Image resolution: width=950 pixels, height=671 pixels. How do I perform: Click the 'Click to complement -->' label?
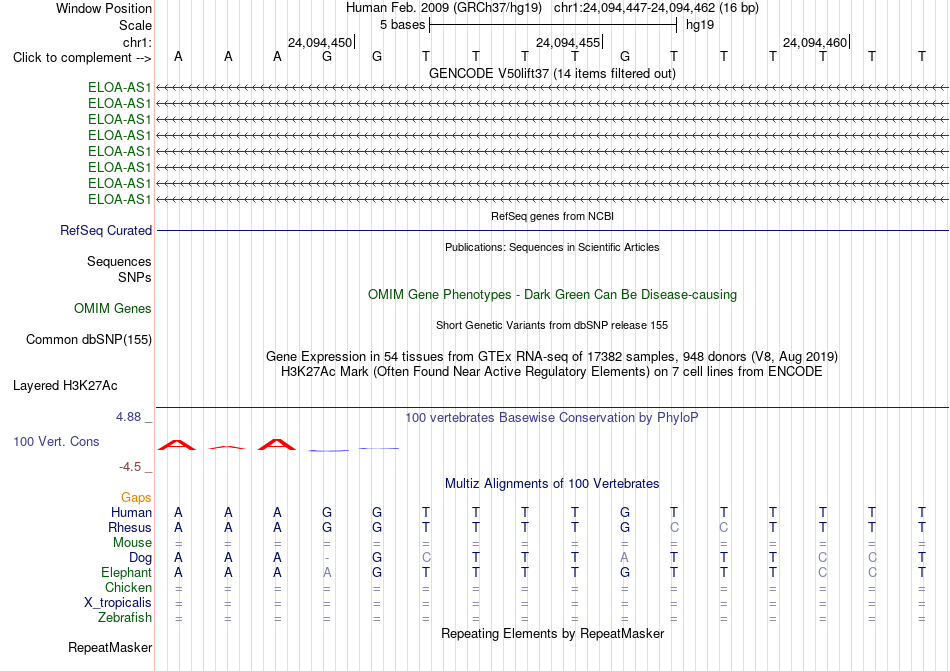pyautogui.click(x=82, y=58)
